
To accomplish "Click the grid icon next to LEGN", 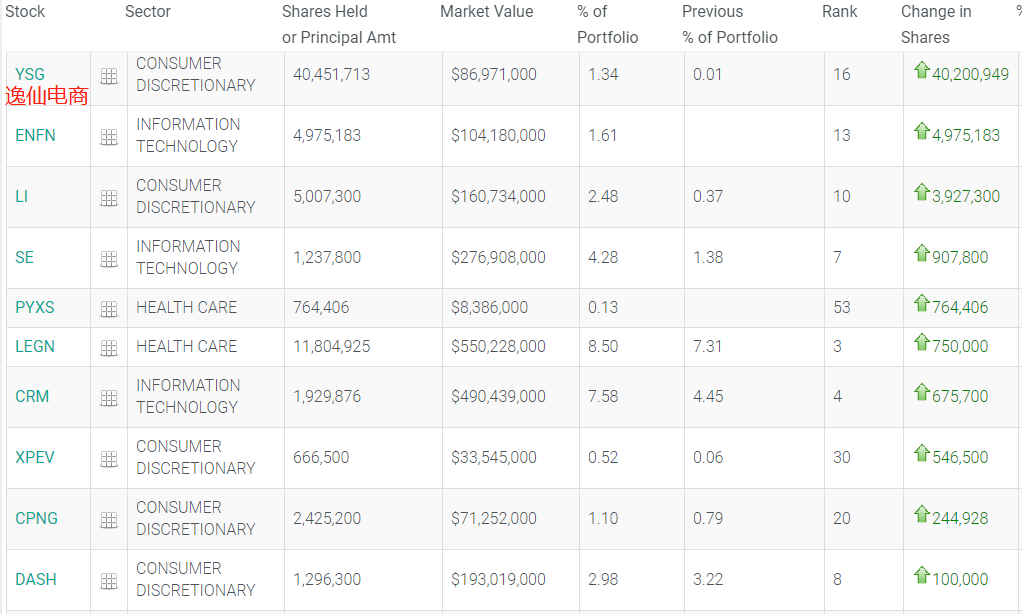I will coord(109,348).
